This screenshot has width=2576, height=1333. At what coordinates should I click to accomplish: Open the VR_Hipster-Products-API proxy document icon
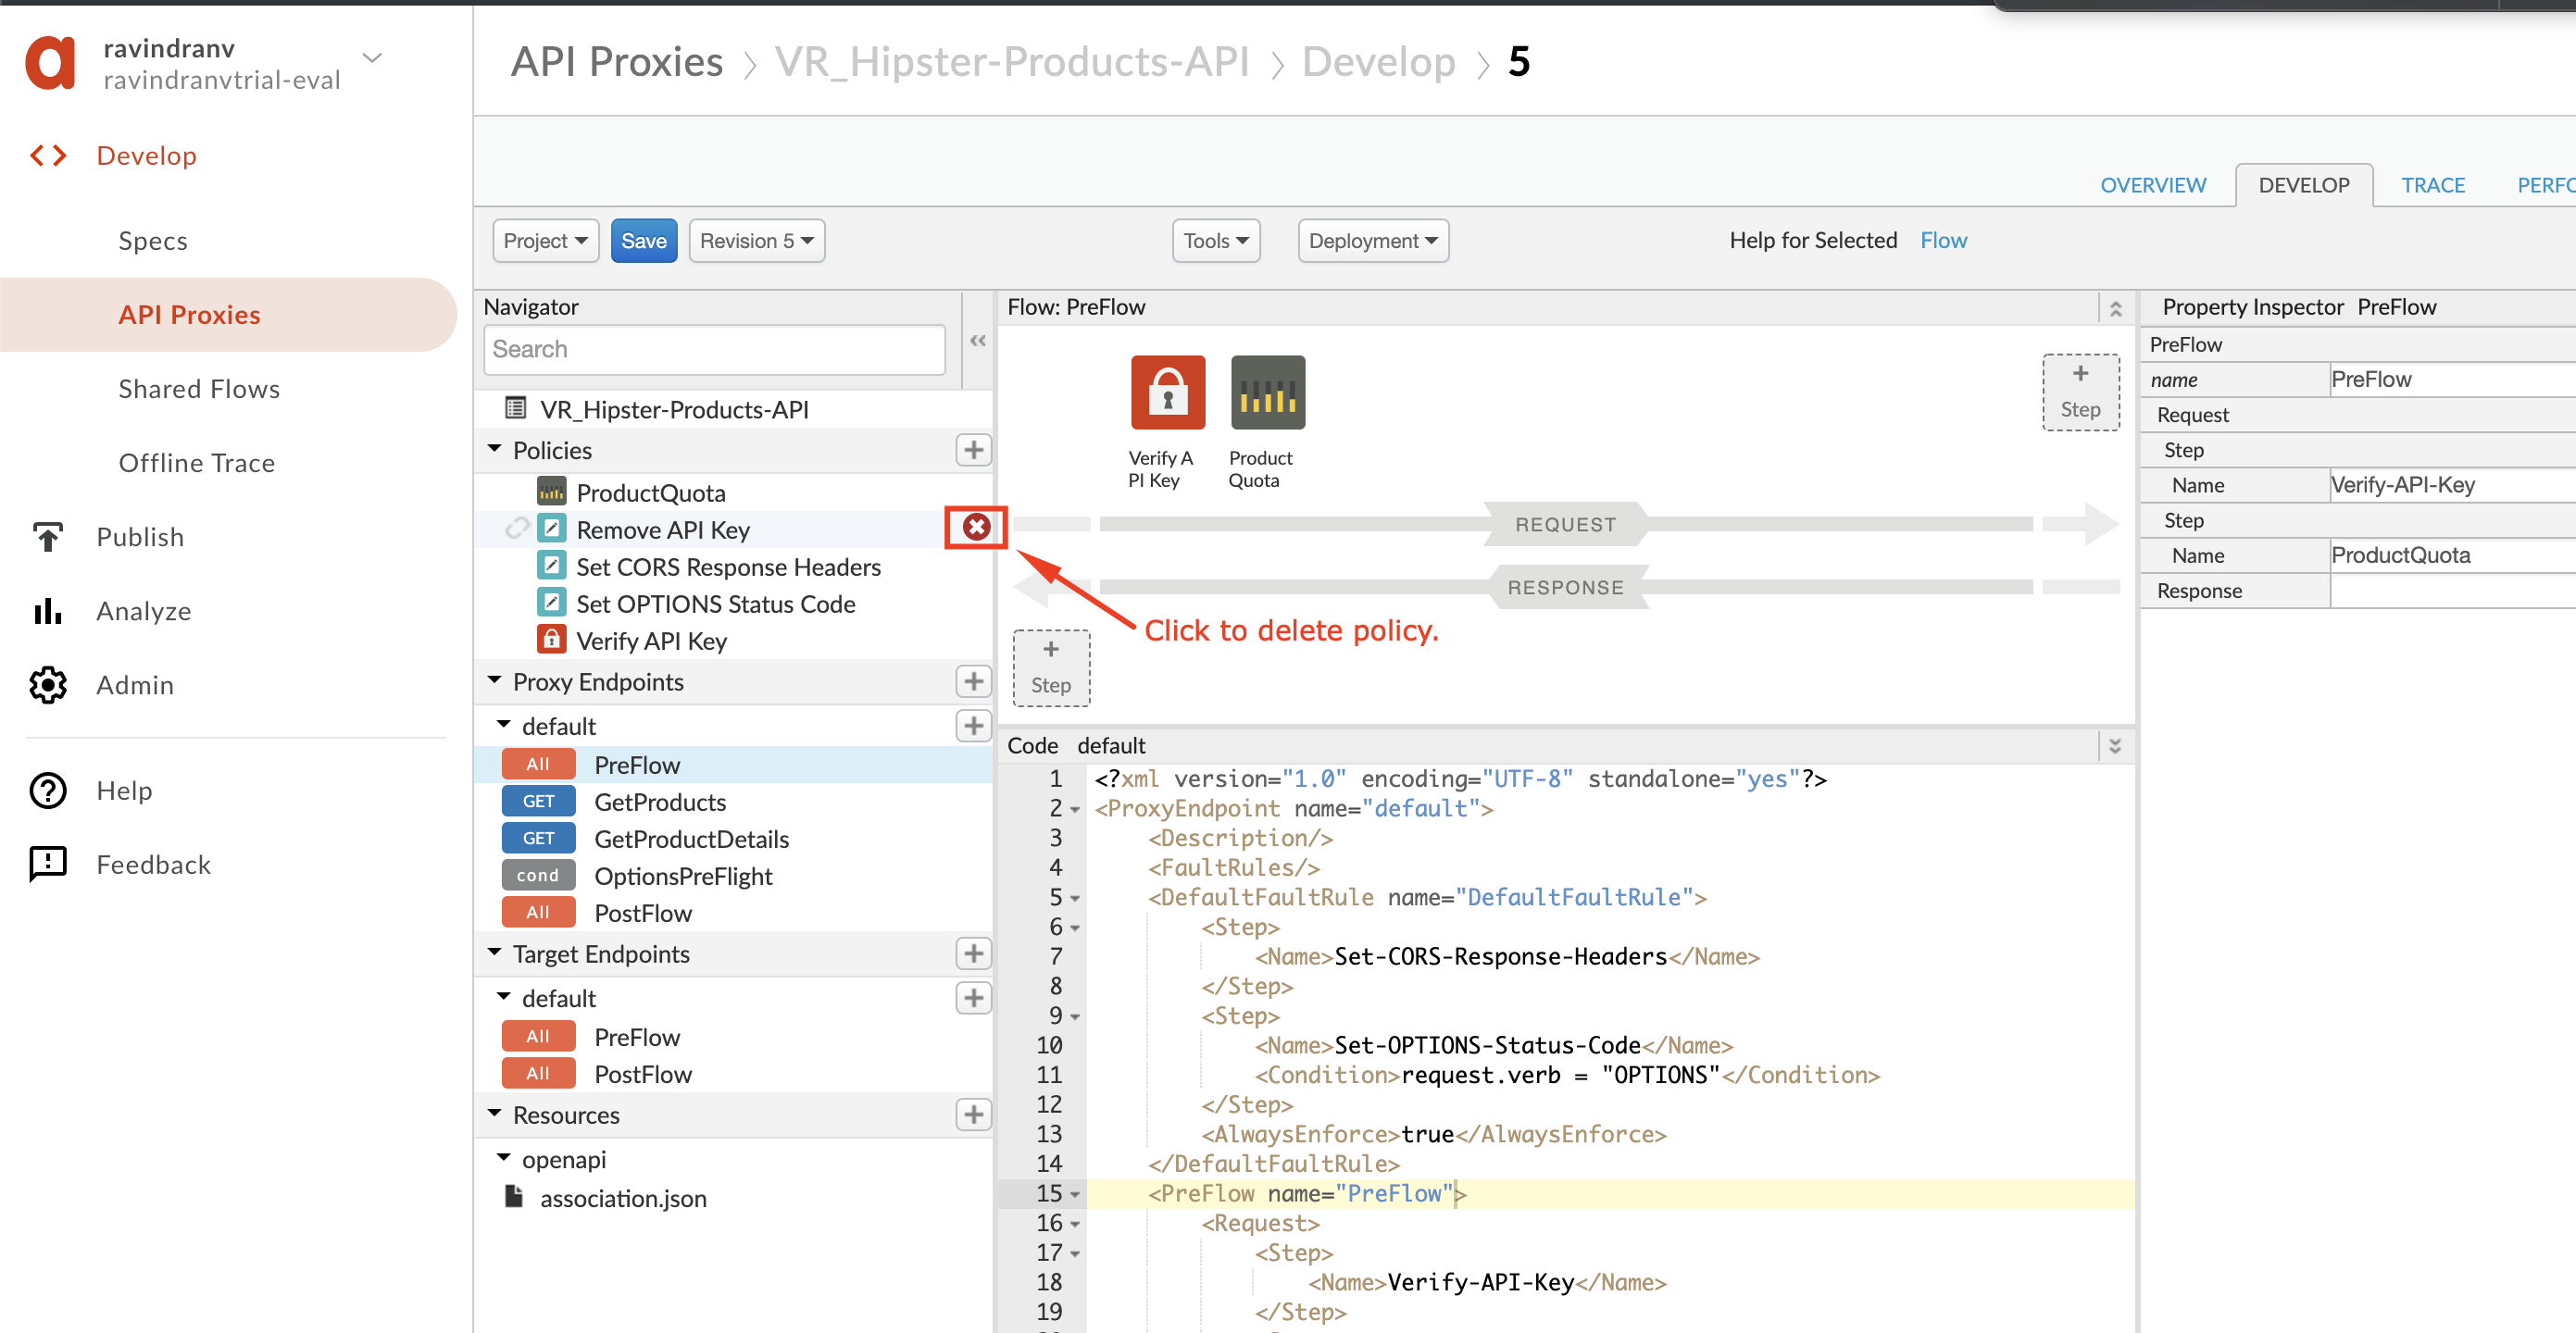(516, 408)
